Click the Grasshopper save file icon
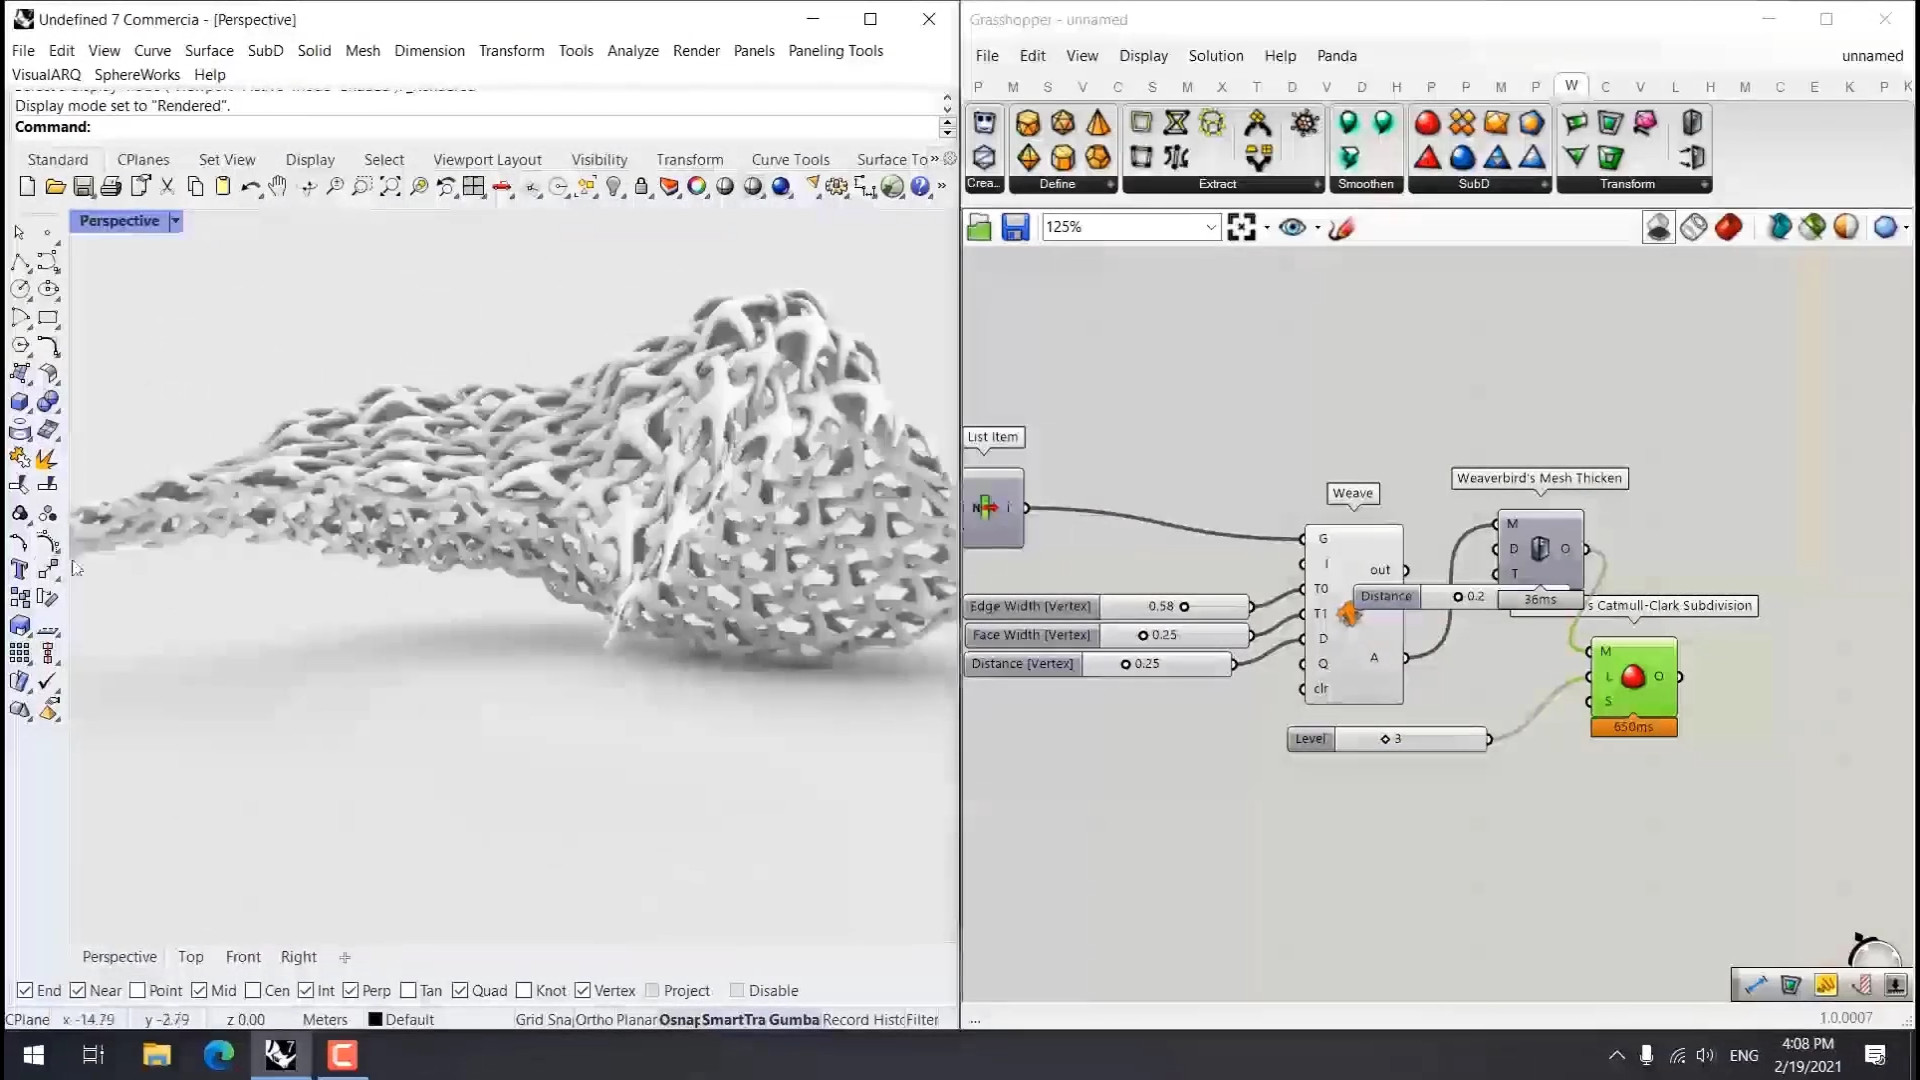The width and height of the screenshot is (1920, 1080). 1015,228
